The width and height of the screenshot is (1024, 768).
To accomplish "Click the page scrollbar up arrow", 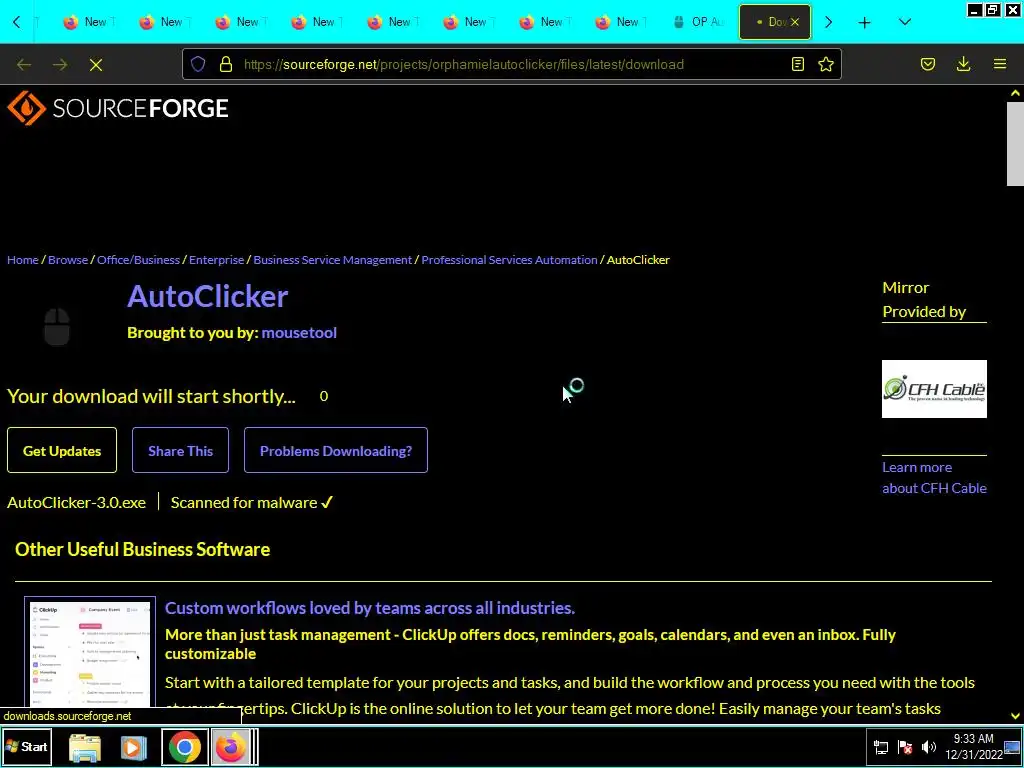I will click(x=1015, y=93).
